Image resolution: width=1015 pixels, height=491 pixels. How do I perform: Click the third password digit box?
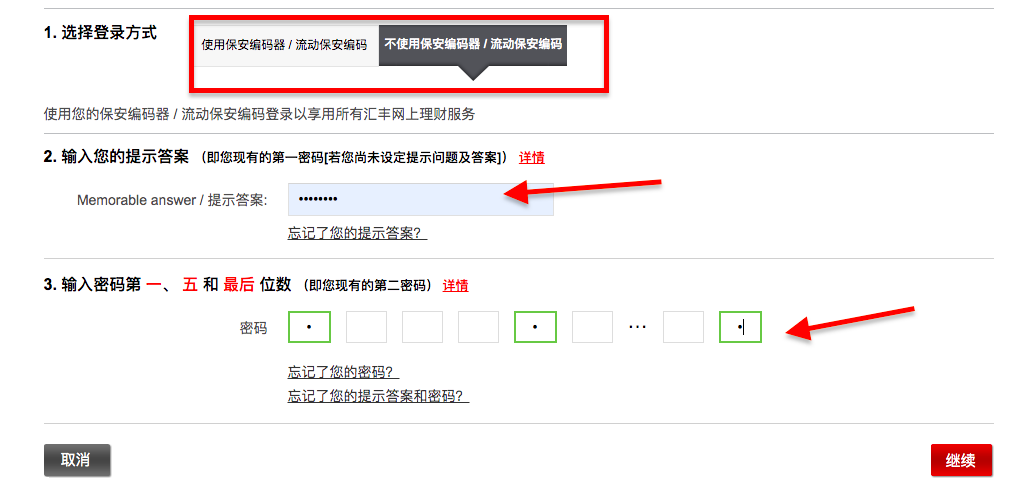click(422, 327)
